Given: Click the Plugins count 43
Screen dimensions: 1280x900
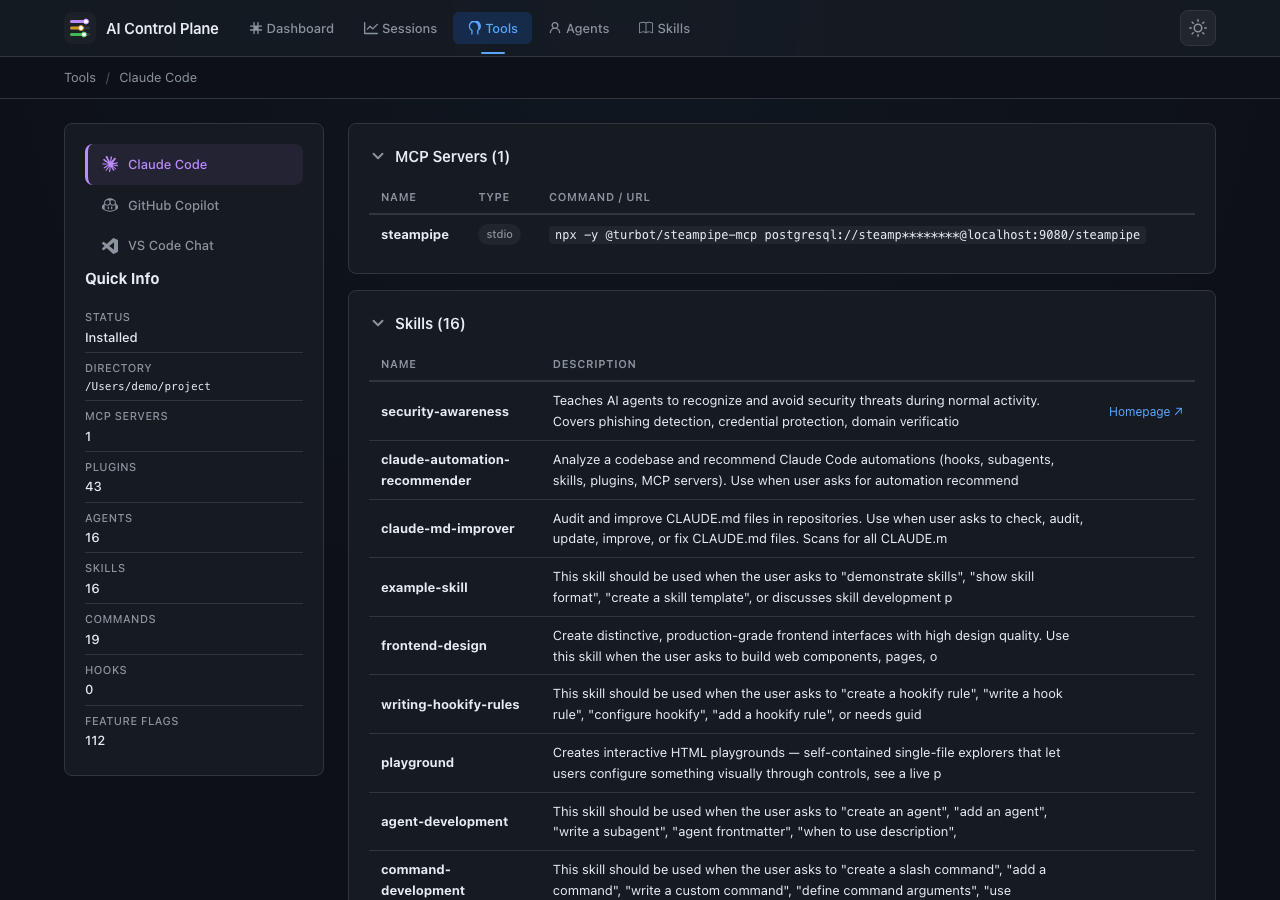Looking at the screenshot, I should click(x=93, y=487).
